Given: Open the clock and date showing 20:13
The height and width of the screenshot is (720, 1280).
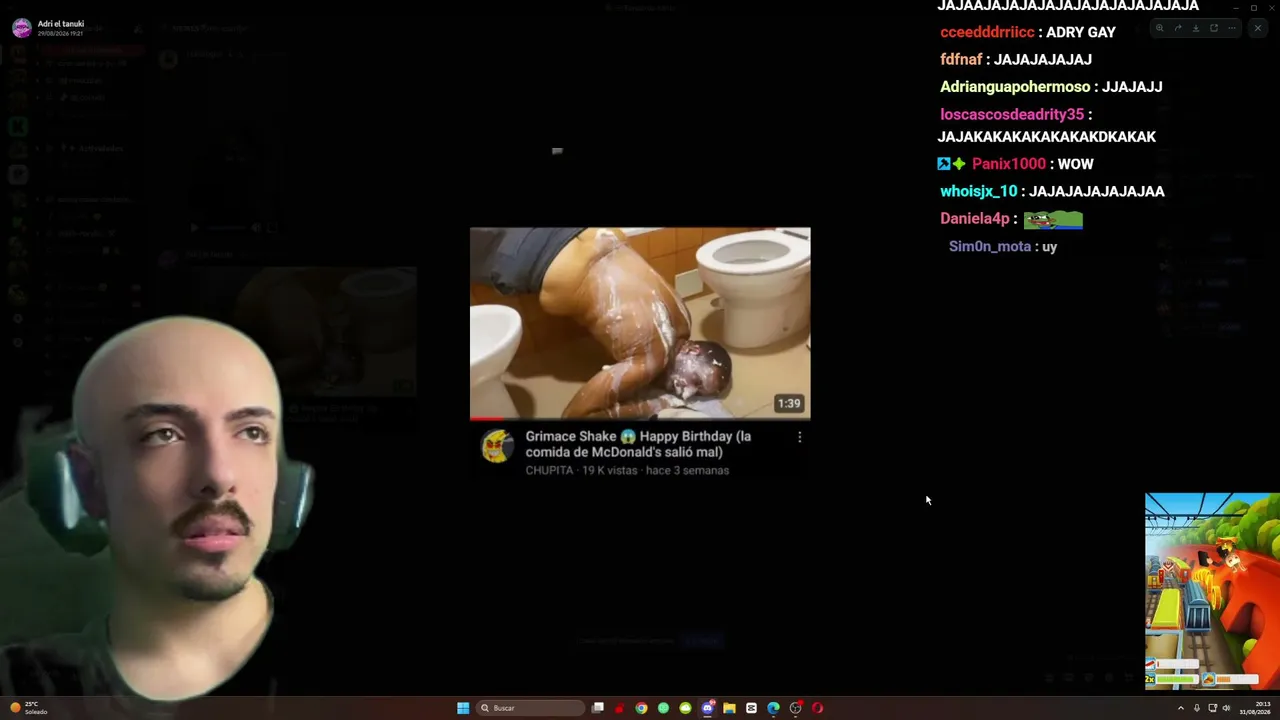Looking at the screenshot, I should 1255,708.
